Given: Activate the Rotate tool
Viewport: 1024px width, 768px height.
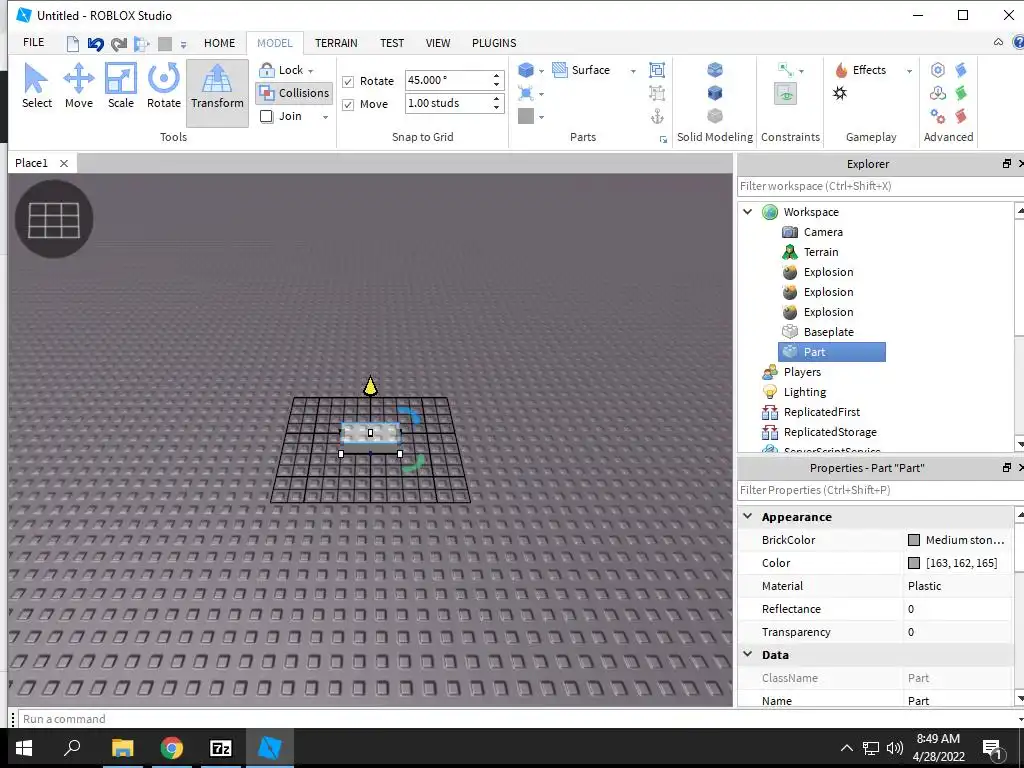Looking at the screenshot, I should coord(163,86).
